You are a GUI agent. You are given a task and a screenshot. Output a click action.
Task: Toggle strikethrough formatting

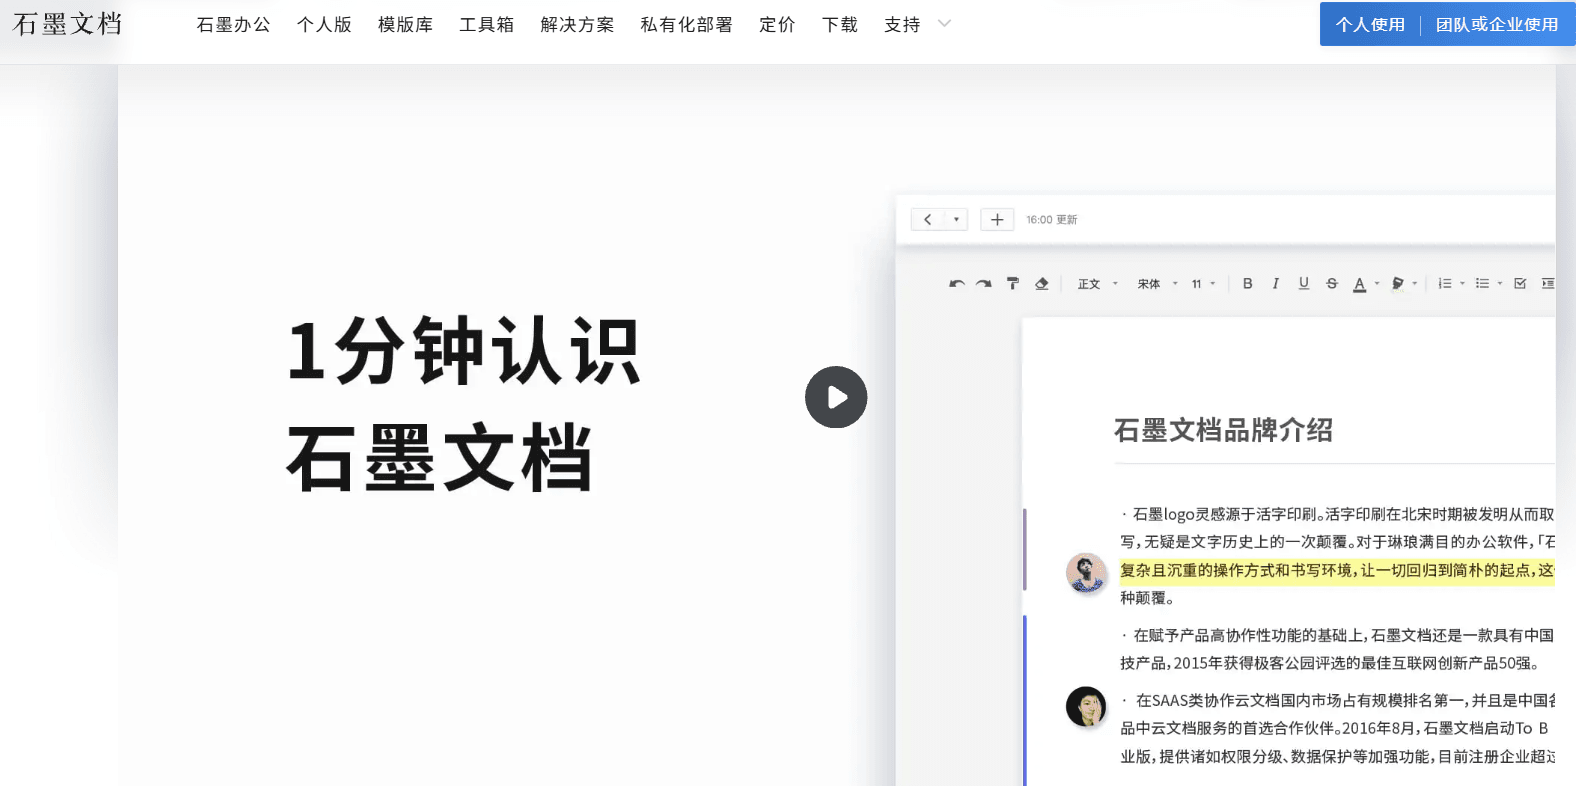coord(1332,284)
